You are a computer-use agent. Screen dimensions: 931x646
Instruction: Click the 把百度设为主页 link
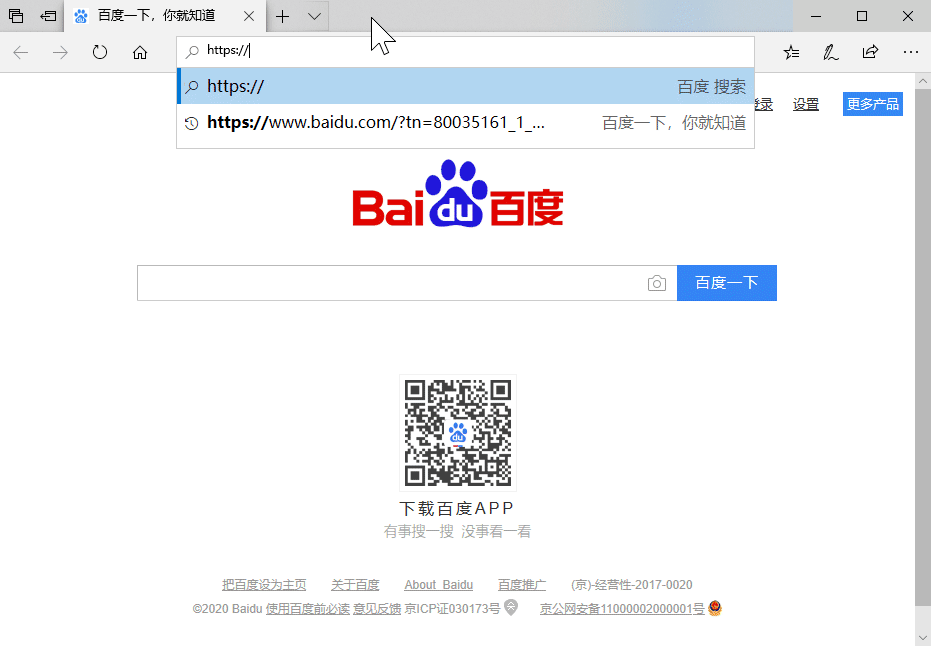(264, 585)
